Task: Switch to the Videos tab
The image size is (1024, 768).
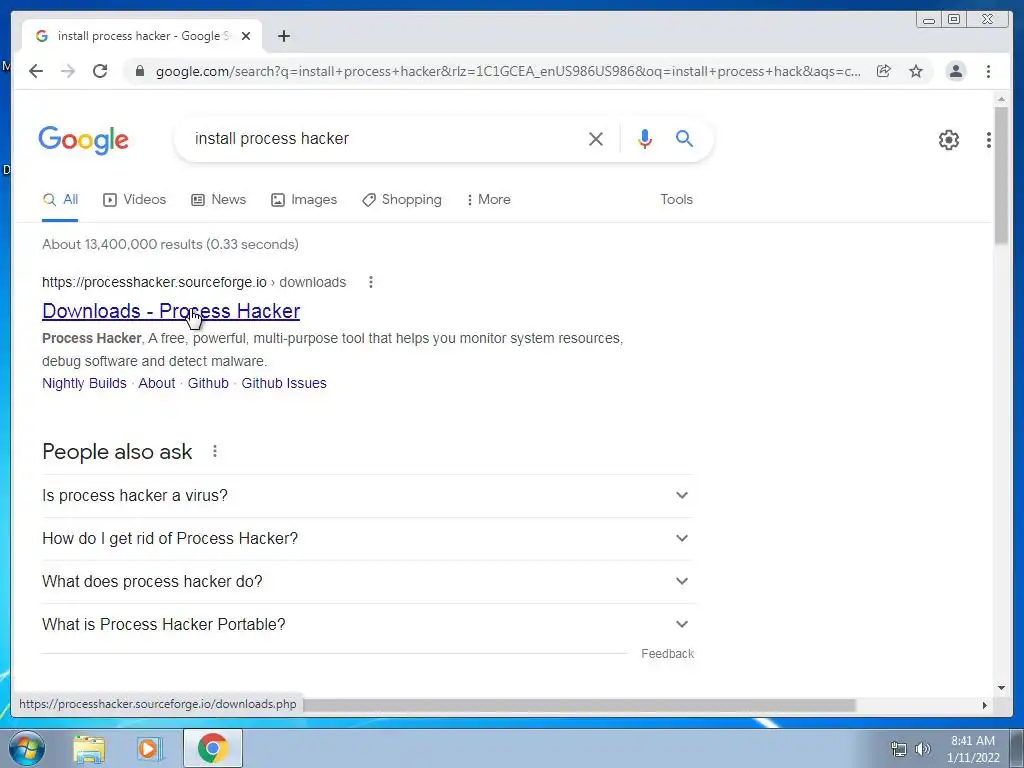Action: click(135, 200)
